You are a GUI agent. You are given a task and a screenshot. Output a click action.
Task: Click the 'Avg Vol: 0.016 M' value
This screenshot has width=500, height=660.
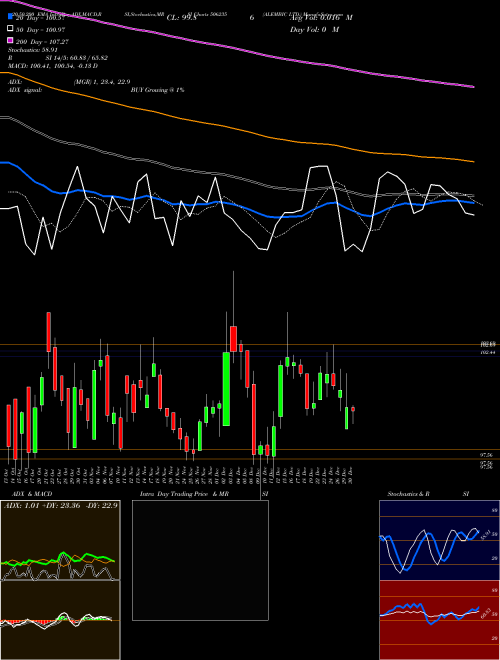321,18
